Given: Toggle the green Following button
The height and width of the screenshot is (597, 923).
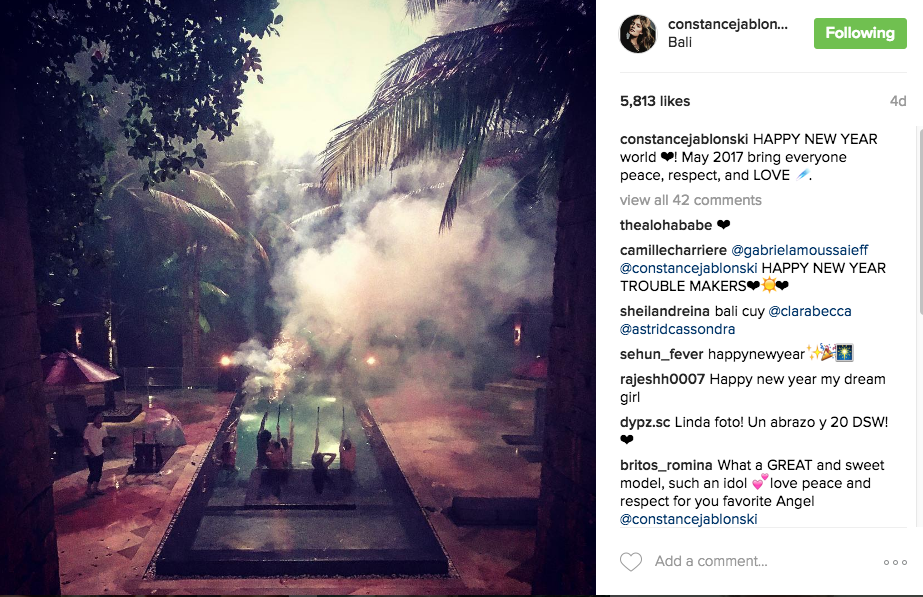Looking at the screenshot, I should [860, 33].
